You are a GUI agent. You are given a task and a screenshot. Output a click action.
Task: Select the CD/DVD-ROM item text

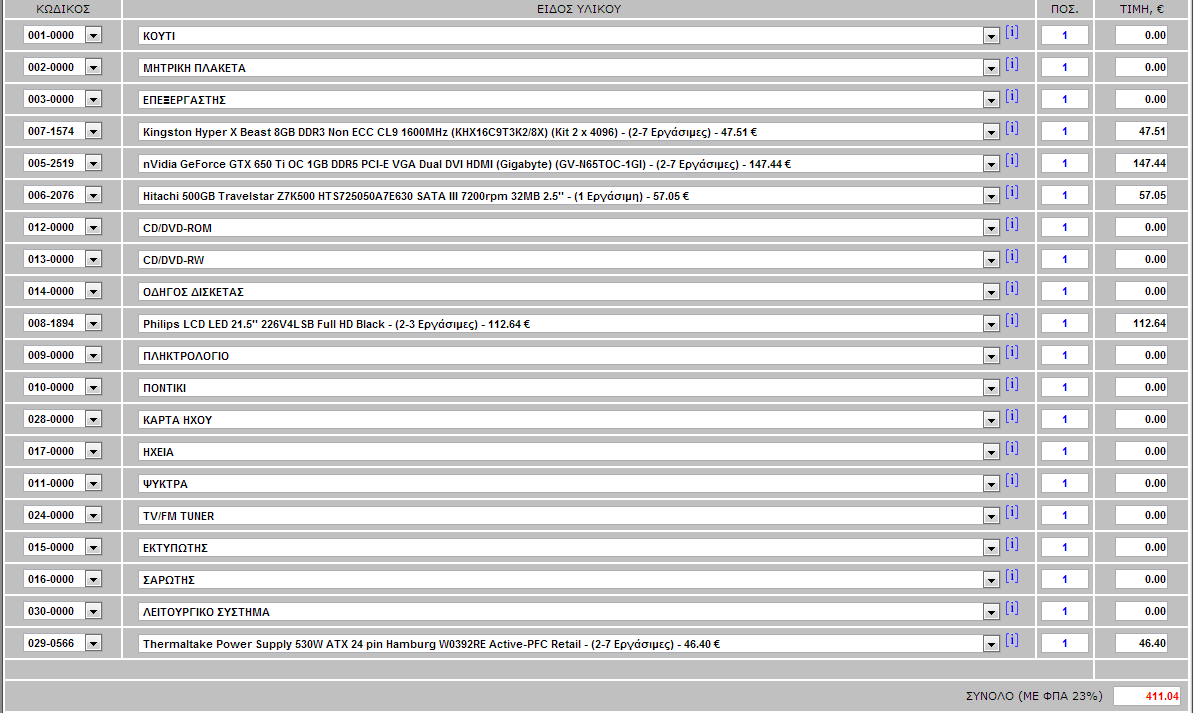coord(177,228)
